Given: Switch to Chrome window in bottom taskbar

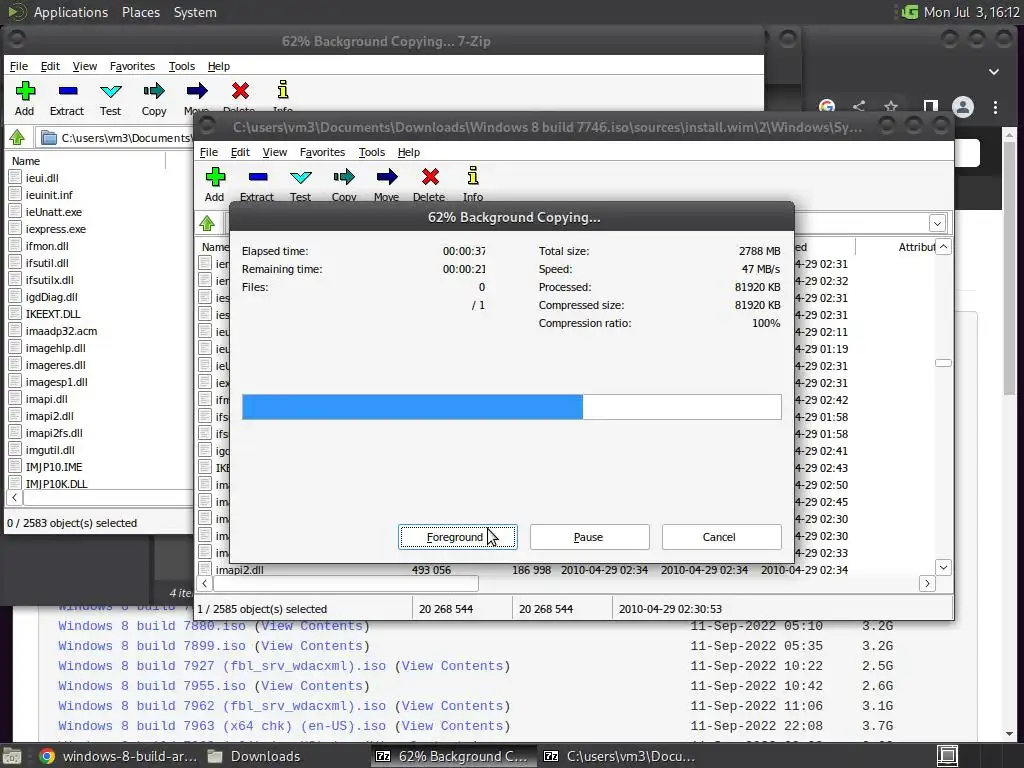Looking at the screenshot, I should (x=118, y=756).
